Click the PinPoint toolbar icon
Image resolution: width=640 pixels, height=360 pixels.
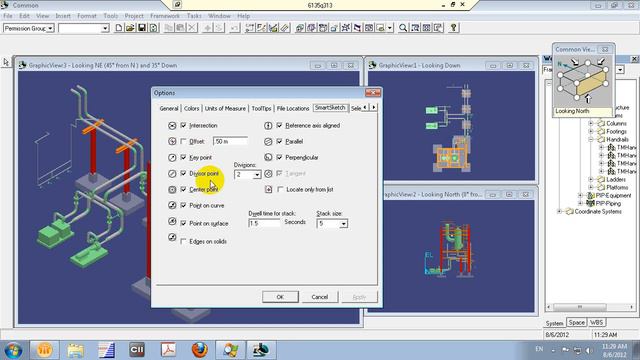250,28
